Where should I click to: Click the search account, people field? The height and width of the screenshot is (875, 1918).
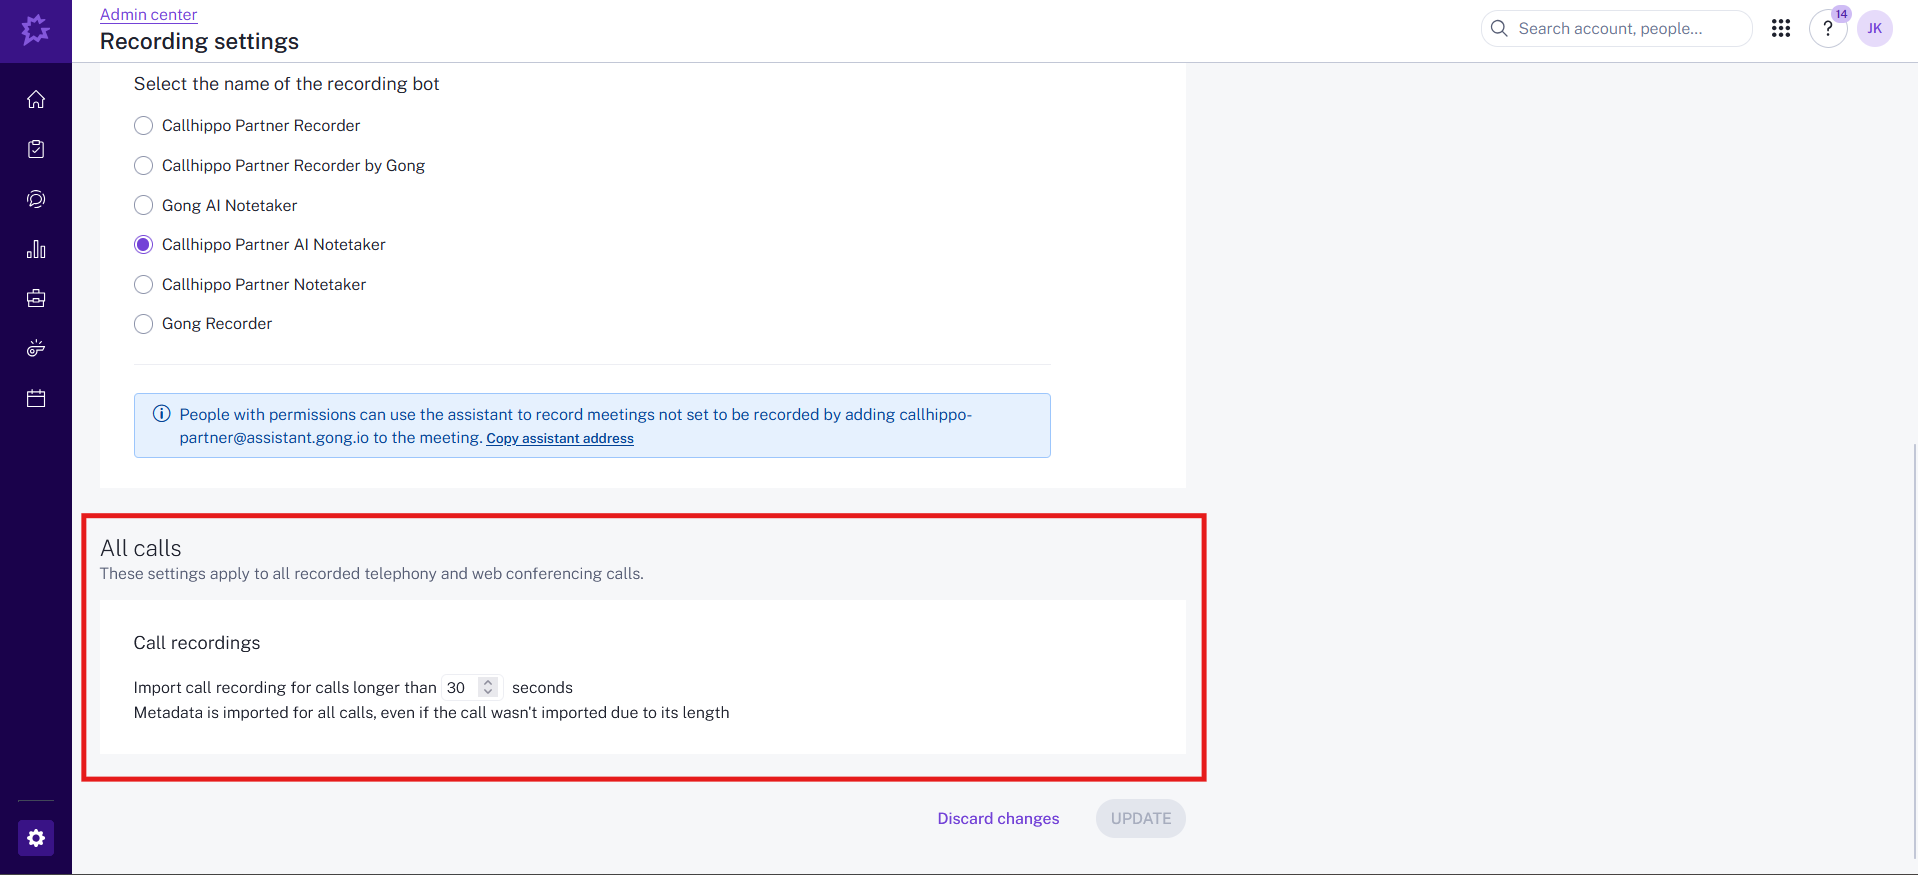1616,28
